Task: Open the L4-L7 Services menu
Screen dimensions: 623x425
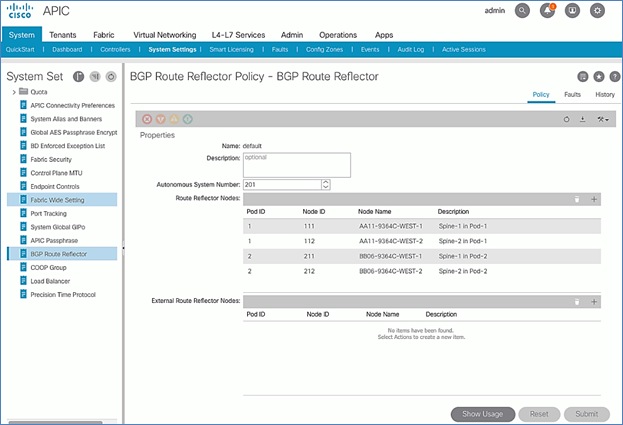Action: [238, 35]
